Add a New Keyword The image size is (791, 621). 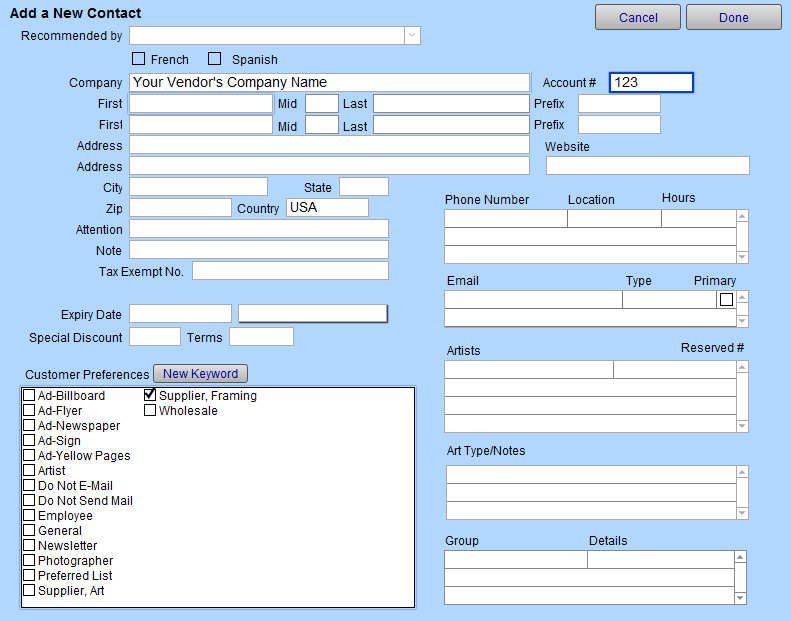(200, 374)
